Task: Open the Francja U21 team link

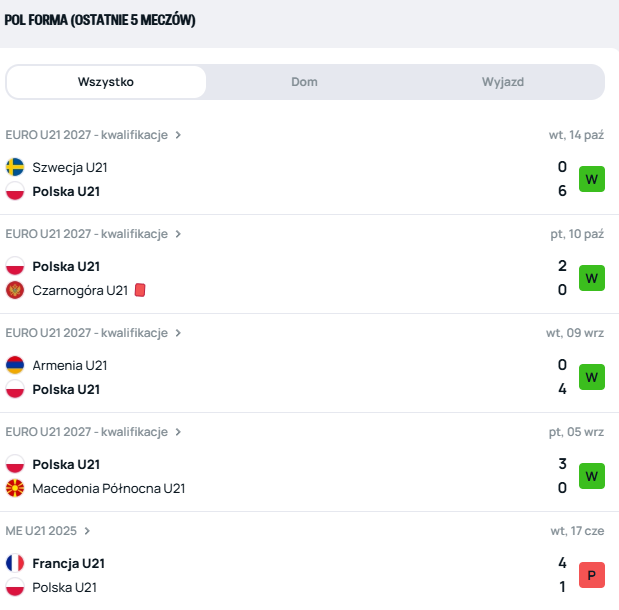Action: 68,563
